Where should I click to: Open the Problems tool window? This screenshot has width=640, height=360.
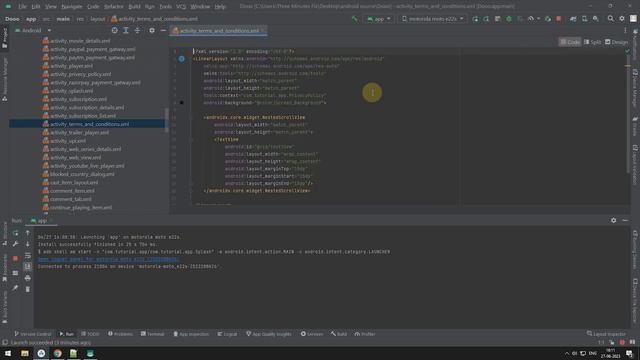point(120,334)
